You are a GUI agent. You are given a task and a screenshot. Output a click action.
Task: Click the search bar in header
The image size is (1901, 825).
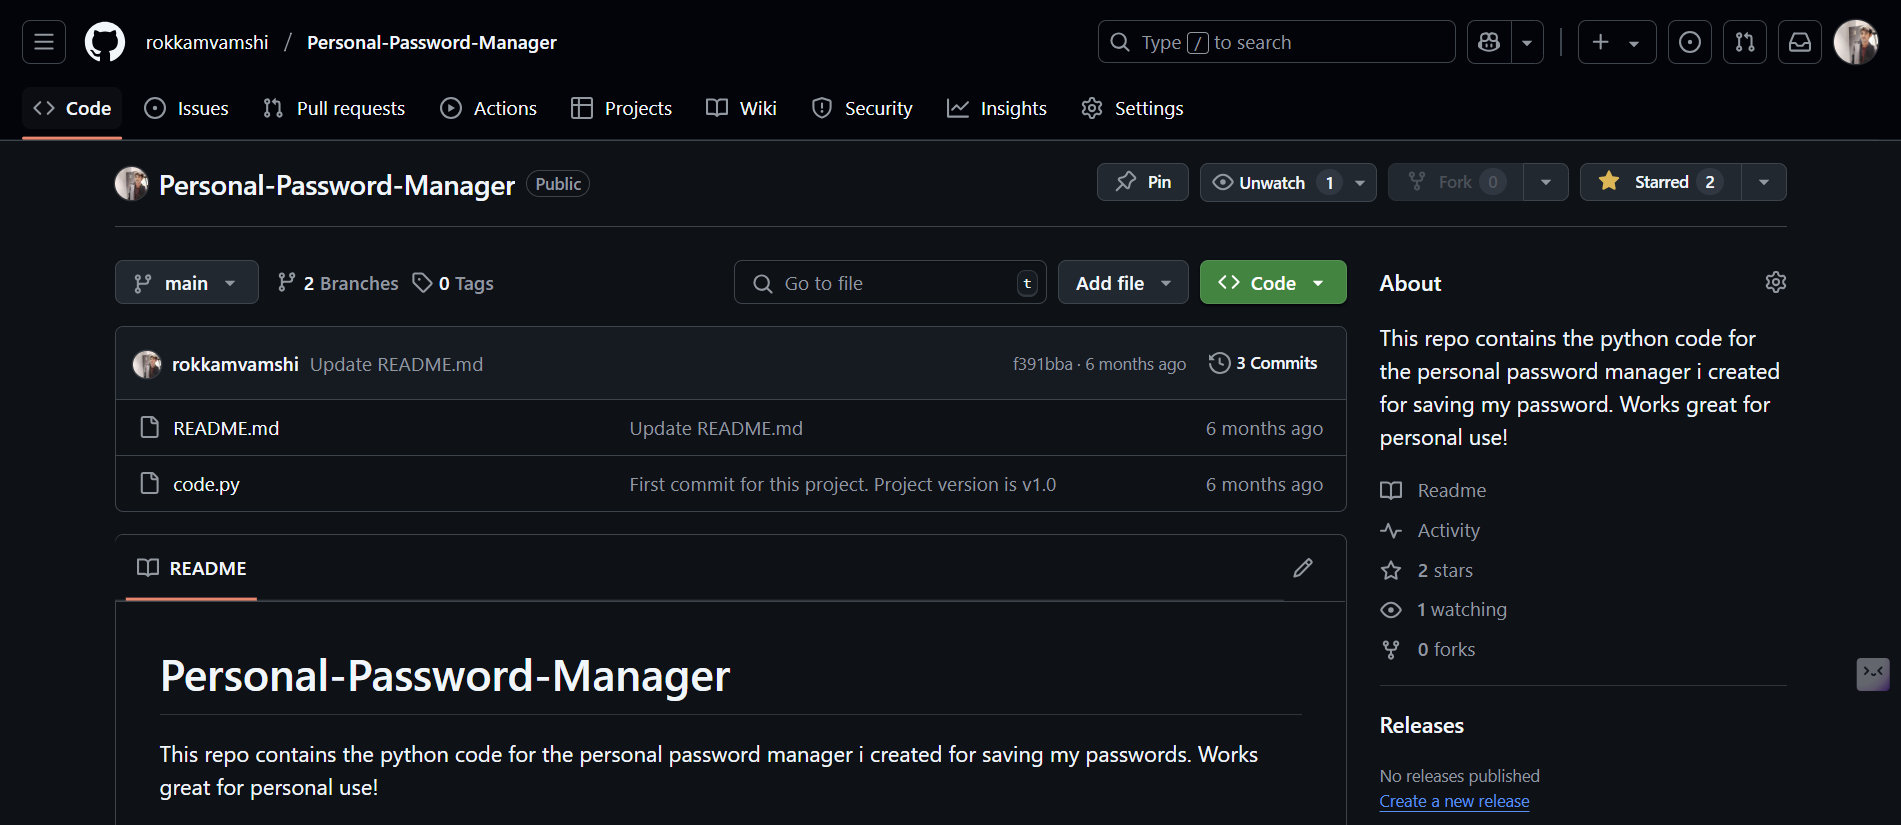pyautogui.click(x=1276, y=42)
